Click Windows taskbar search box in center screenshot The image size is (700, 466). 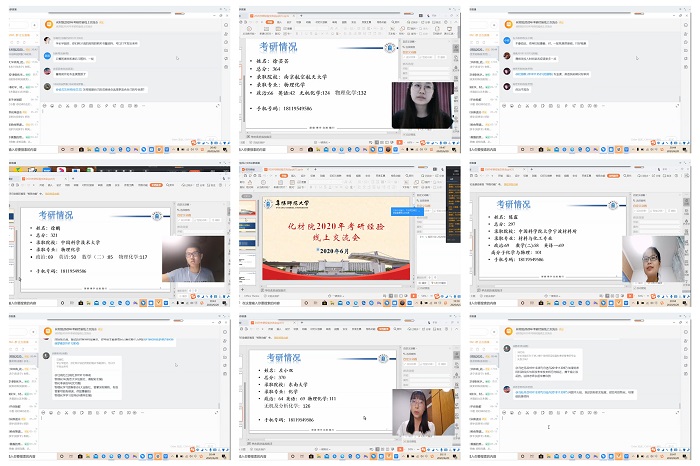tap(265, 303)
